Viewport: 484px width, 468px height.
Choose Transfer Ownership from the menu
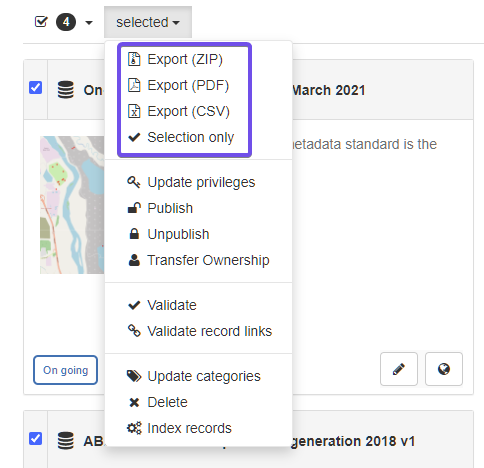tap(199, 260)
